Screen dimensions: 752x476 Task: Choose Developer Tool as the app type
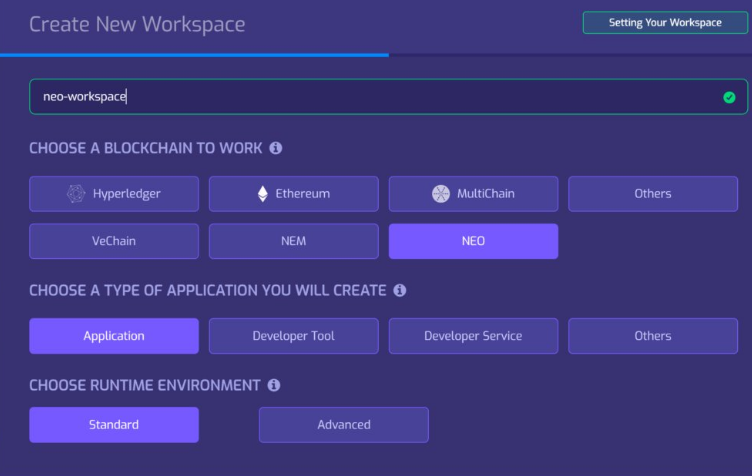294,336
